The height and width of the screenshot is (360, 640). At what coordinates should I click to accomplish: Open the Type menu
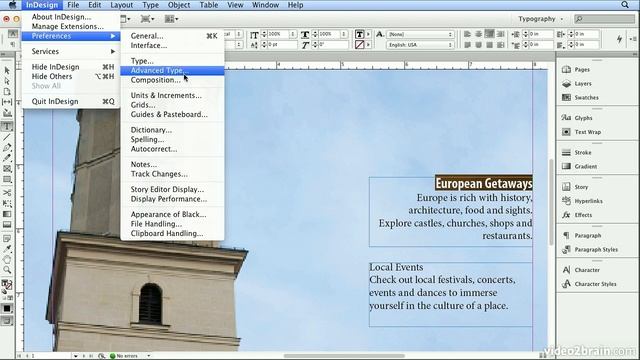(x=151, y=5)
